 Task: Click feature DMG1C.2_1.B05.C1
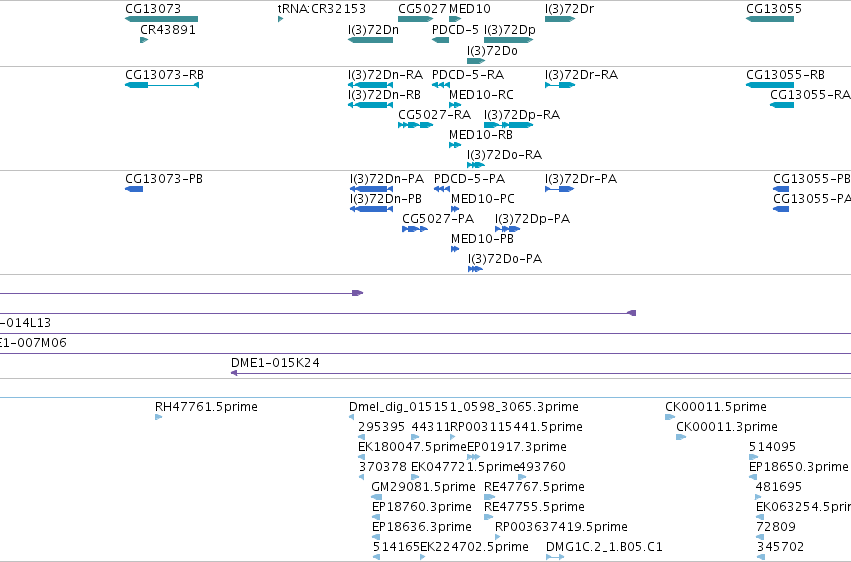555,557
